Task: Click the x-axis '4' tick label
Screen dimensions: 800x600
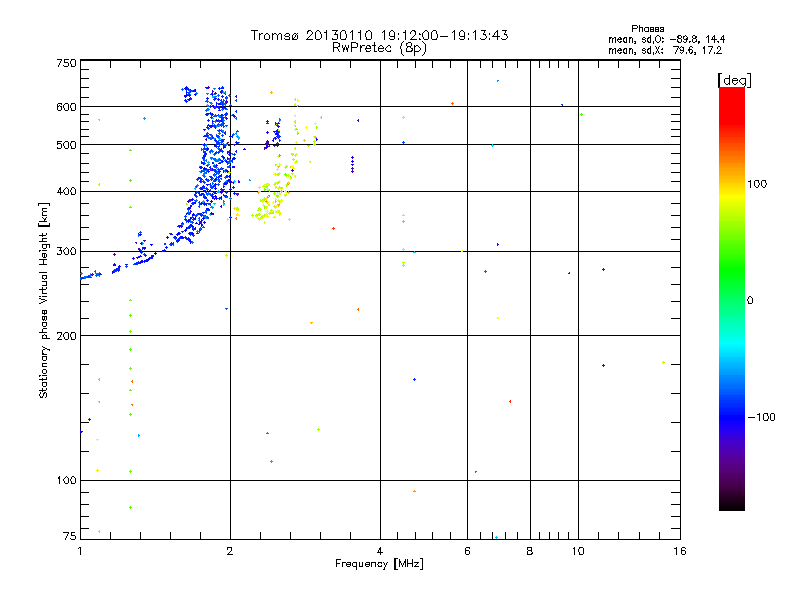Action: [x=380, y=551]
